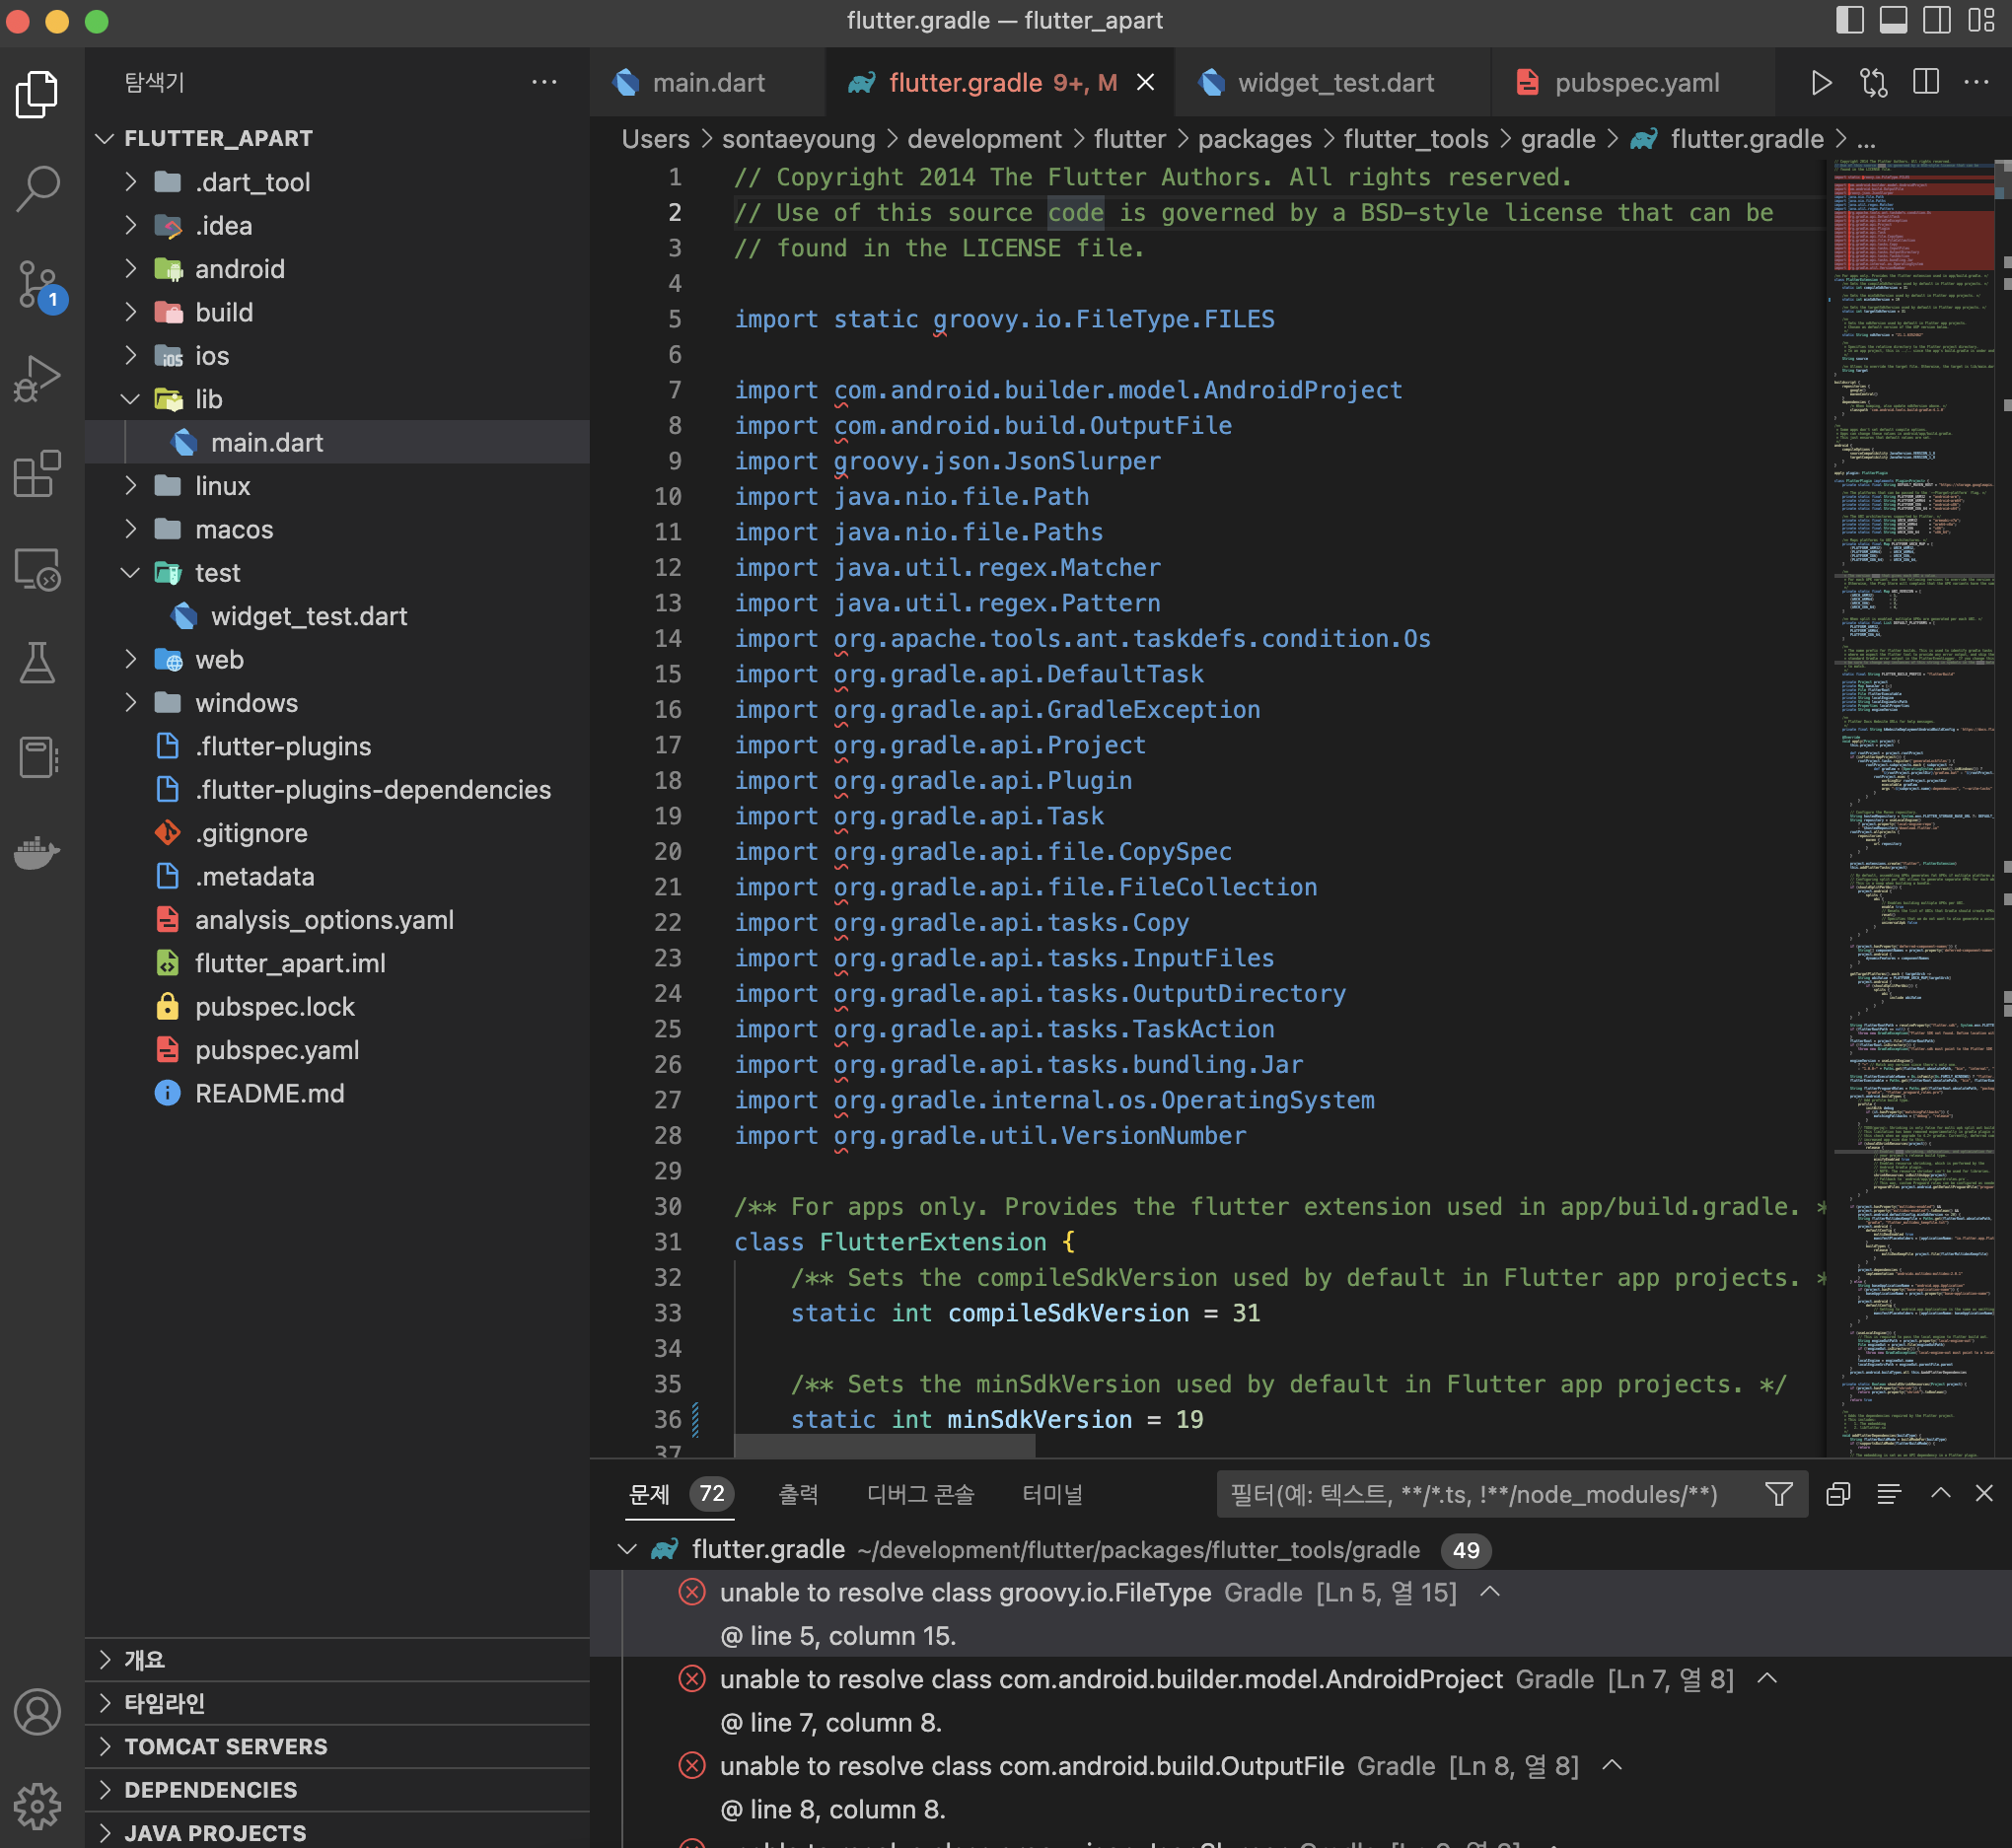Expand the 개요 outline section
This screenshot has width=2012, height=1848.
point(337,1660)
